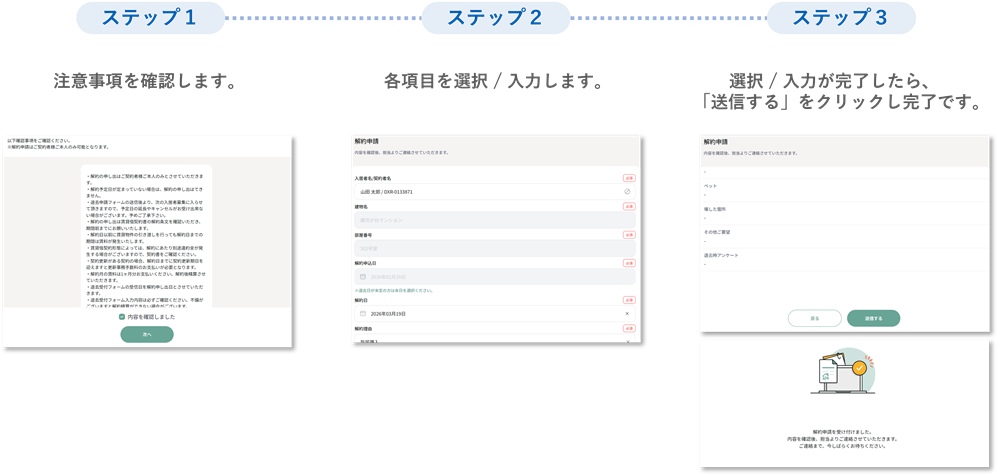Viewport: 1000px width, 475px height.
Task: Click the 退去時アンケート row in the confirmation list
Action: pos(845,259)
